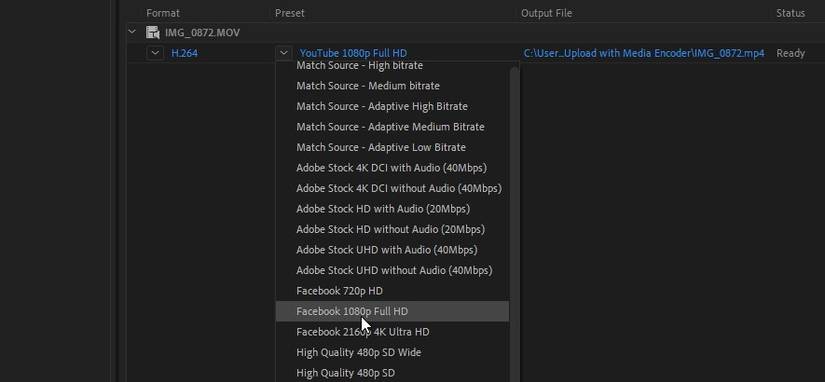Image resolution: width=825 pixels, height=382 pixels.
Task: Select Adobe Stock 4K DCI without Audio preset
Action: tap(392, 188)
